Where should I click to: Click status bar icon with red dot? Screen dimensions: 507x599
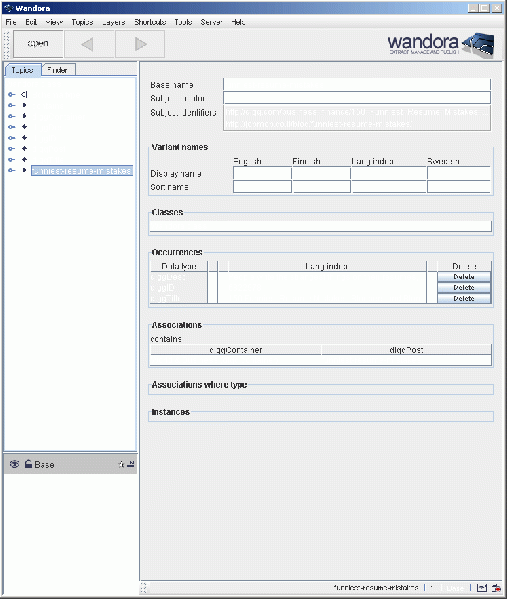[496, 588]
